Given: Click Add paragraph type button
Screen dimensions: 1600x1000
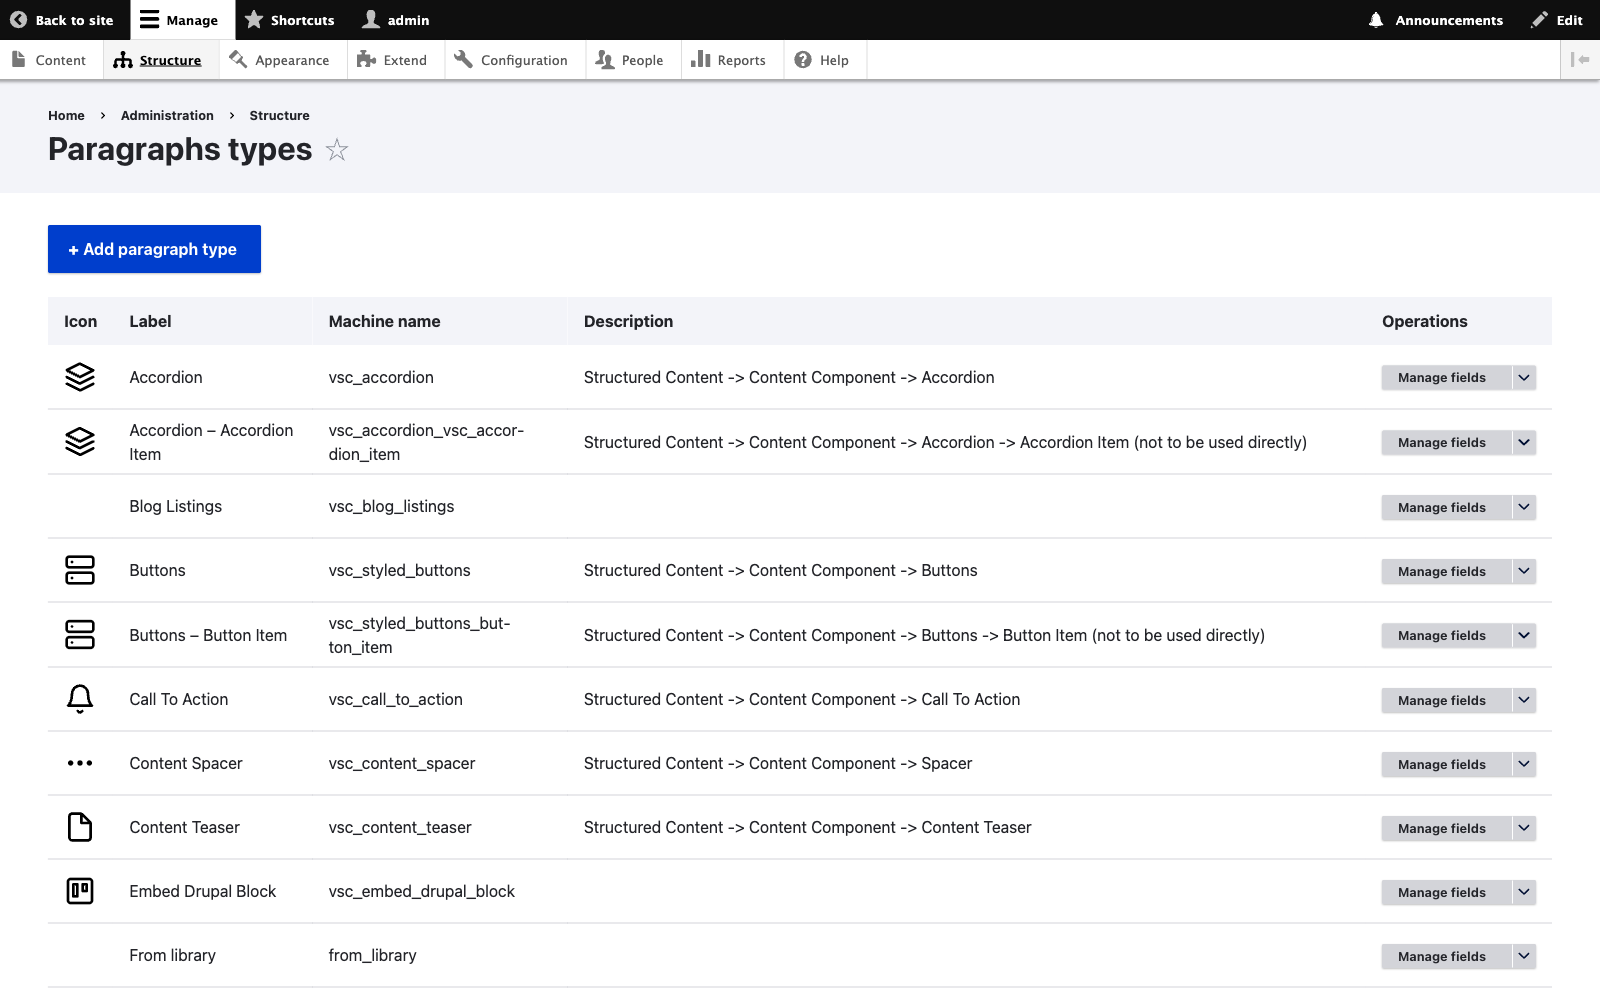Looking at the screenshot, I should pyautogui.click(x=154, y=249).
